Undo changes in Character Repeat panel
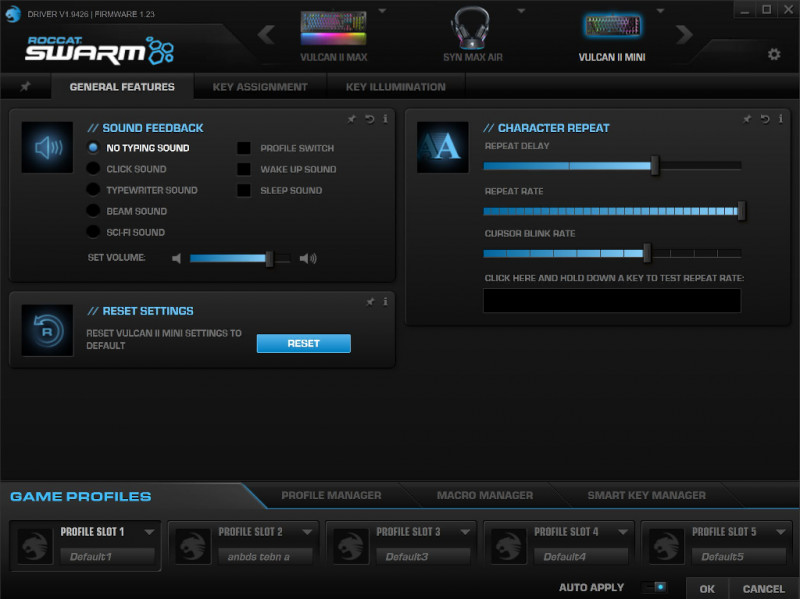Screen dimensions: 800x599 tap(765, 119)
